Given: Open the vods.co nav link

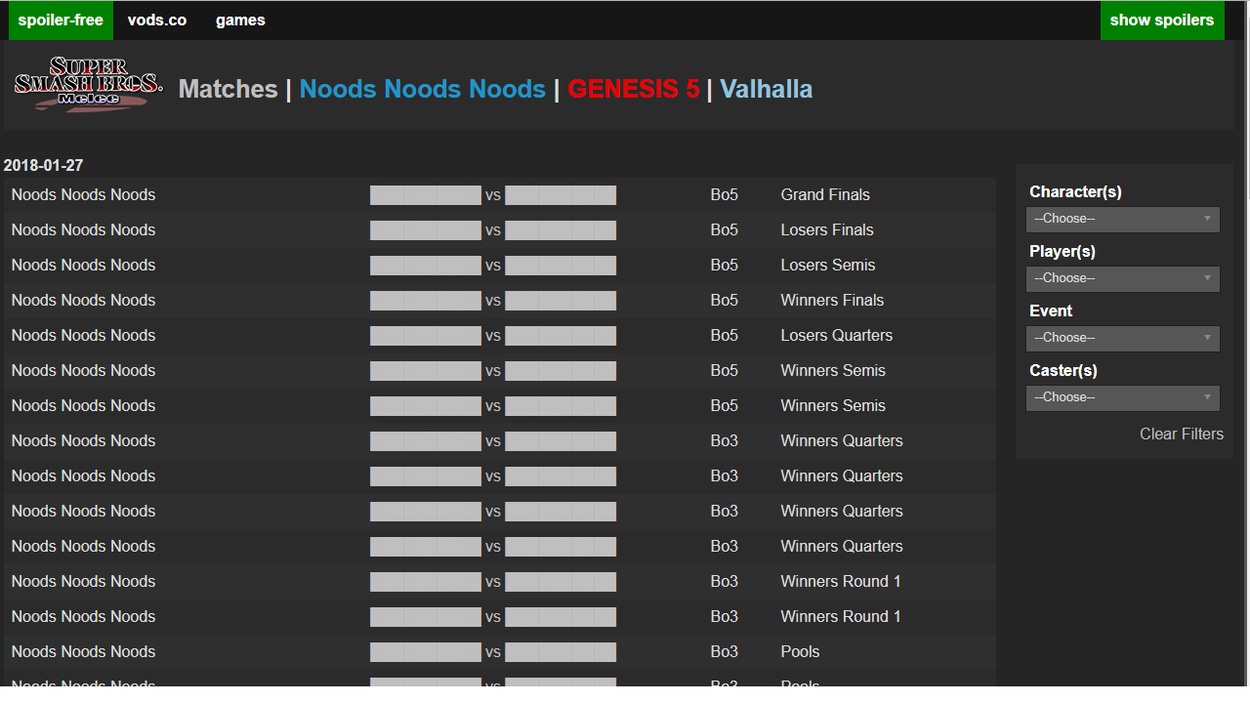Looking at the screenshot, I should click(x=157, y=20).
